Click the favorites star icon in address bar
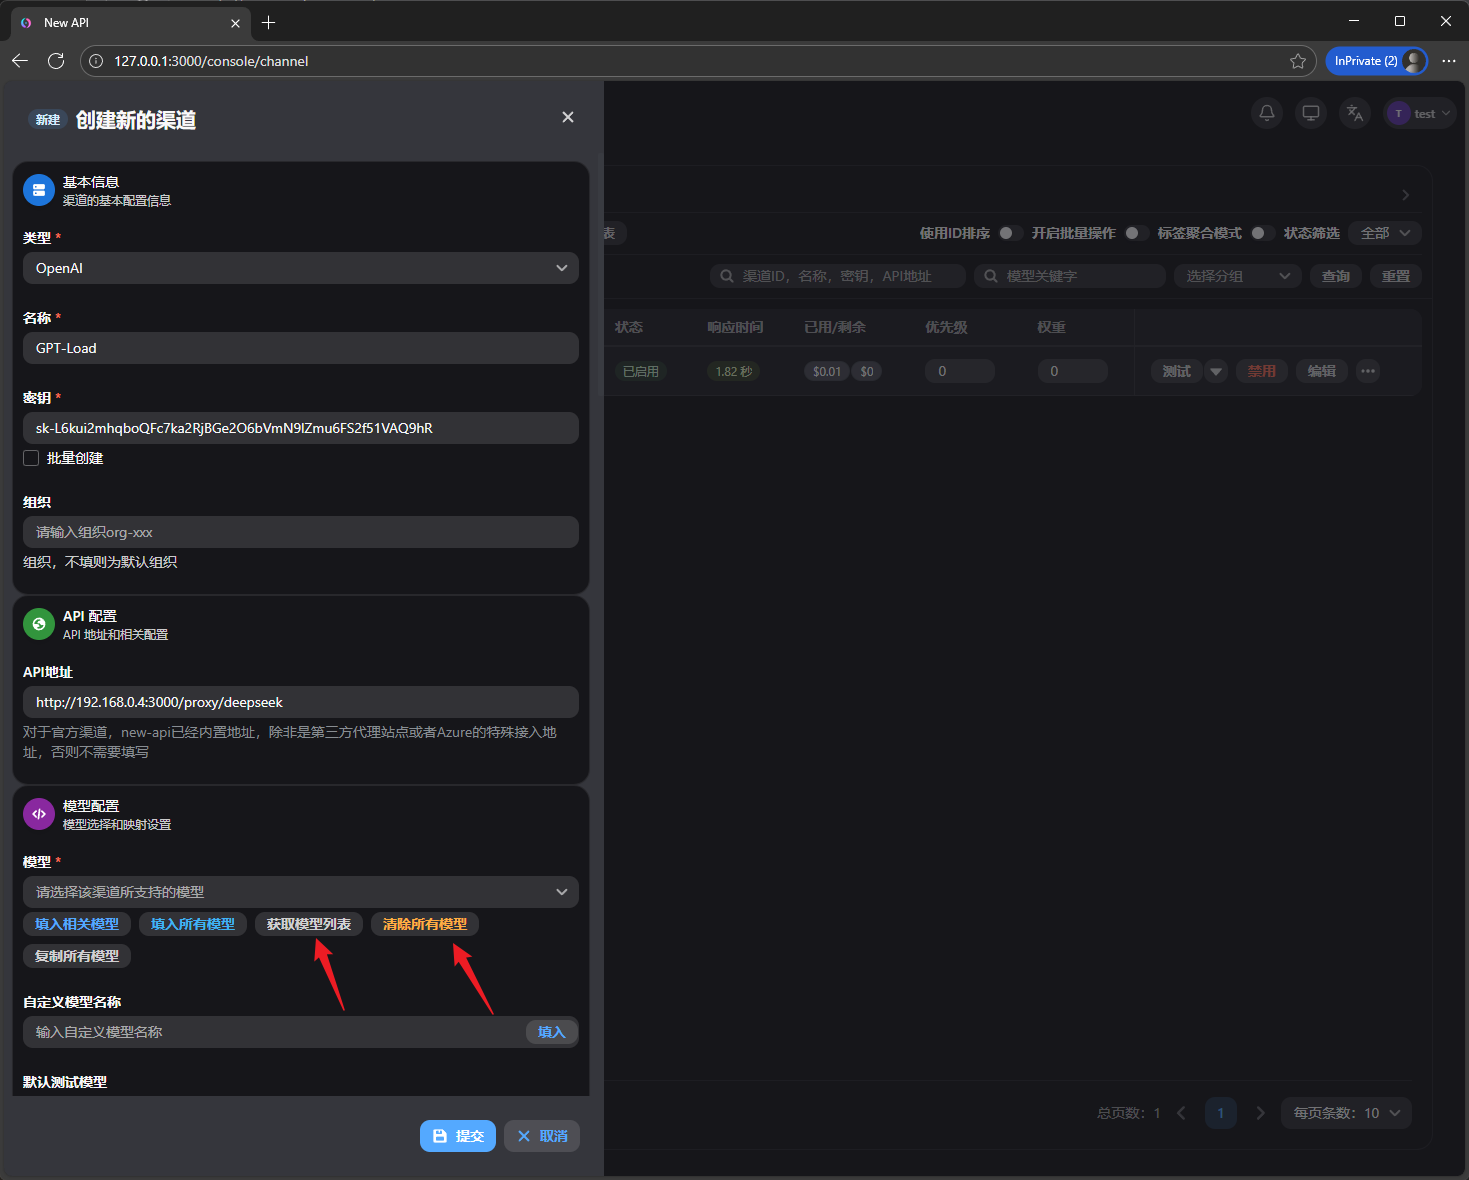 point(1298,61)
